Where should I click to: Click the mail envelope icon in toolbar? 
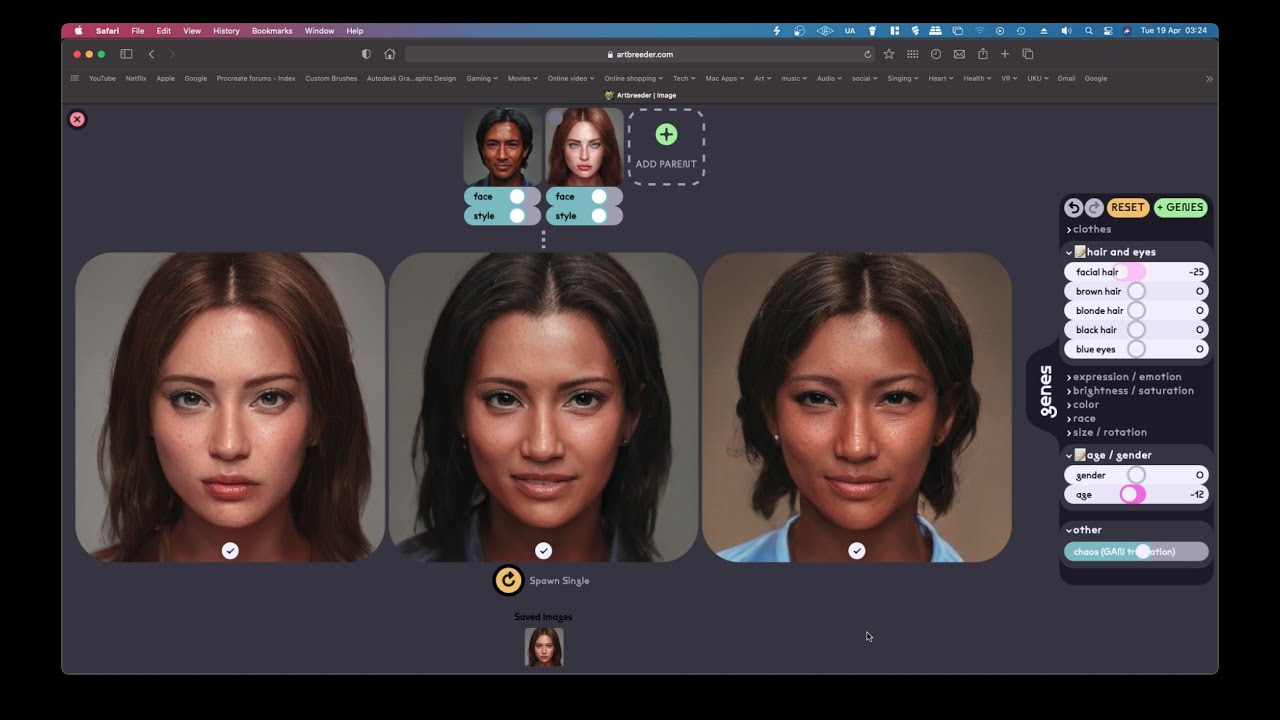tap(959, 54)
